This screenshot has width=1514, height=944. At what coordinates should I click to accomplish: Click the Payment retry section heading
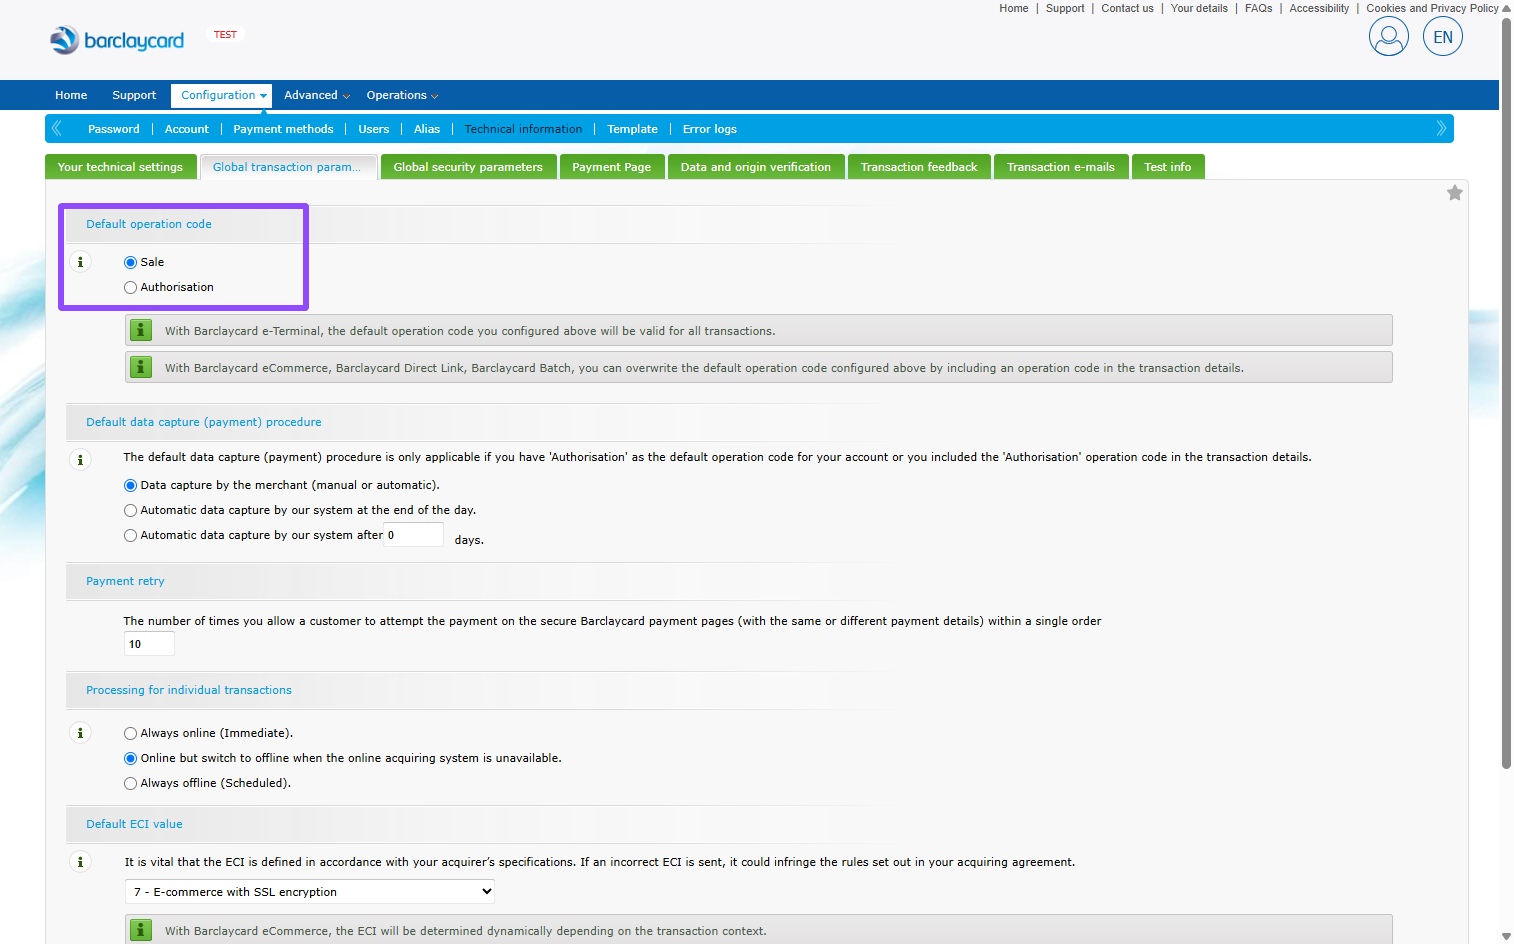tap(125, 581)
